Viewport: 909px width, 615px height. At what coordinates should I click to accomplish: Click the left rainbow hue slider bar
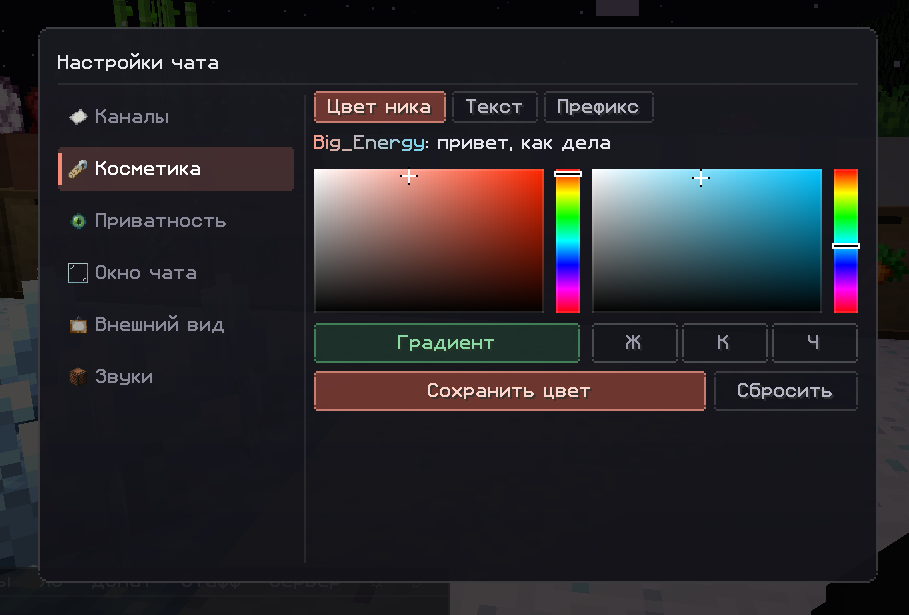pyautogui.click(x=568, y=241)
